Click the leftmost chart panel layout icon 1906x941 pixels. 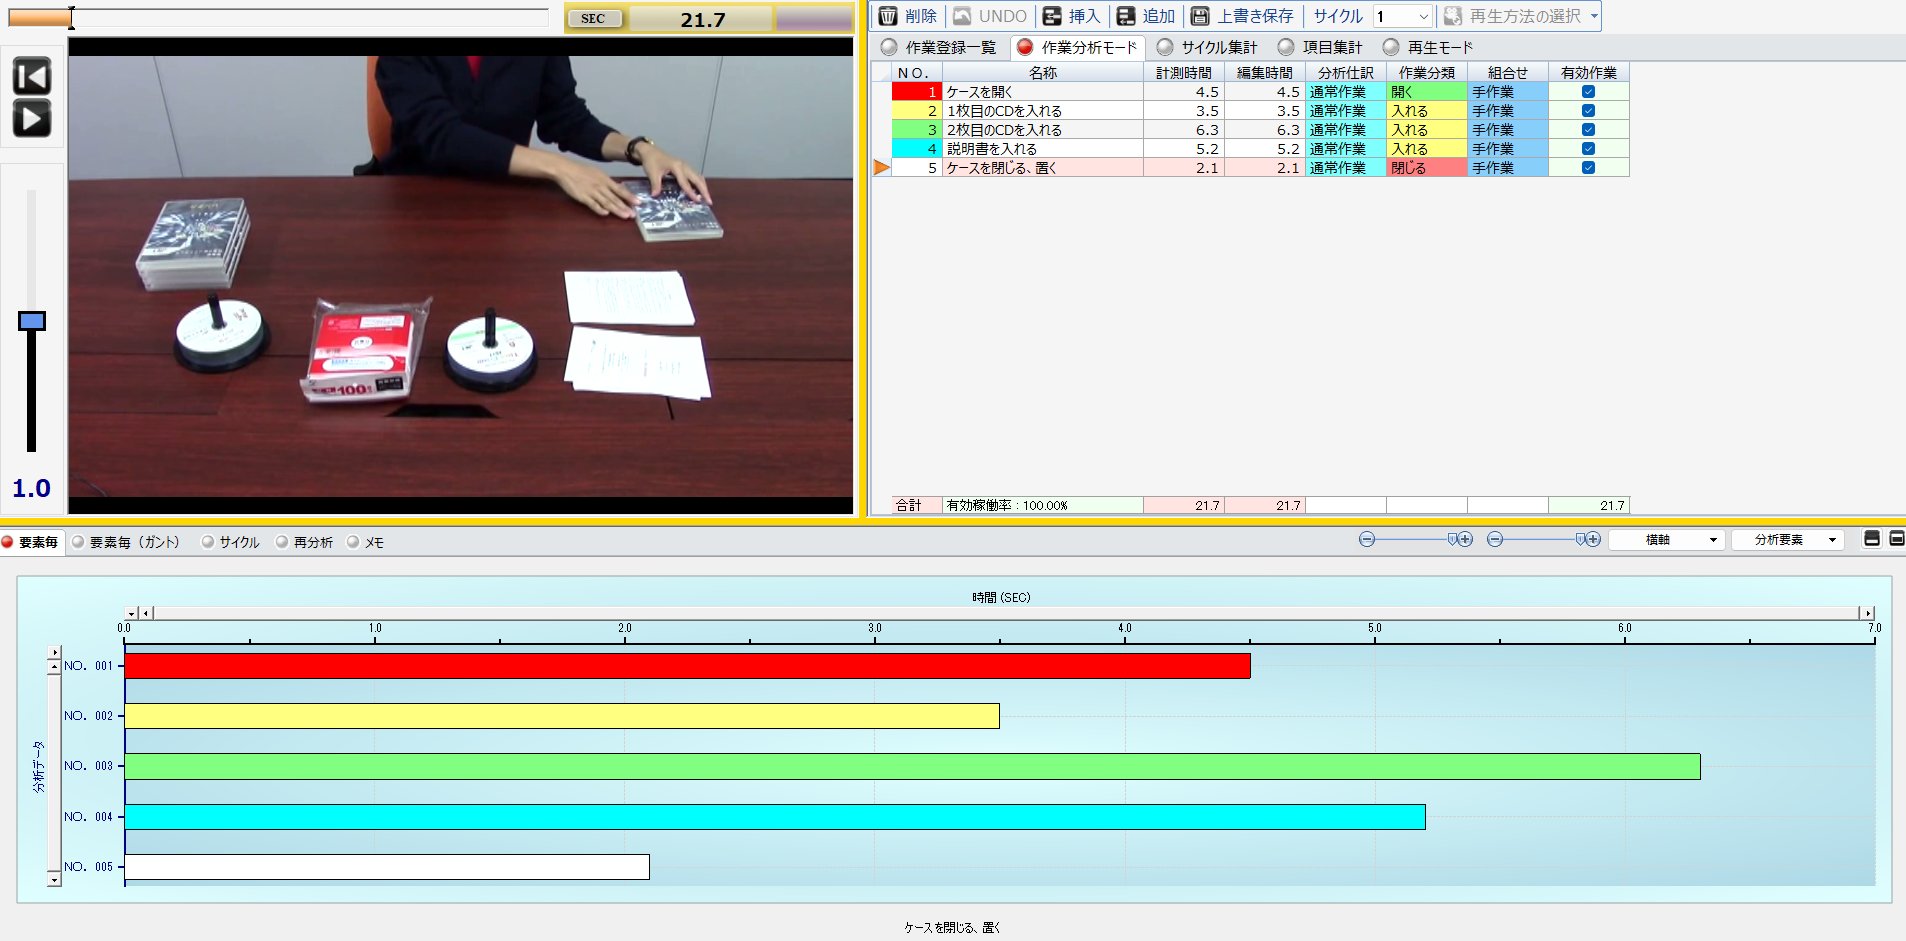tap(1872, 539)
